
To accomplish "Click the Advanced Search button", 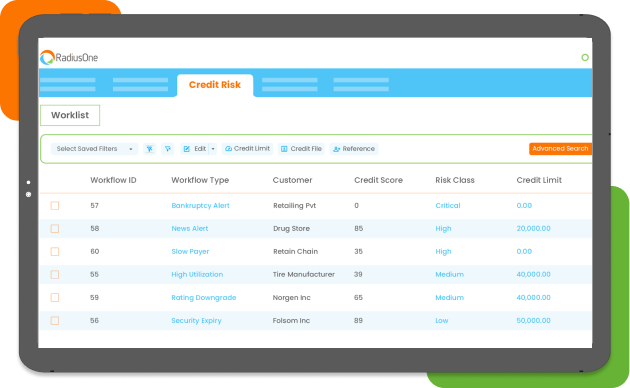I will pos(560,149).
